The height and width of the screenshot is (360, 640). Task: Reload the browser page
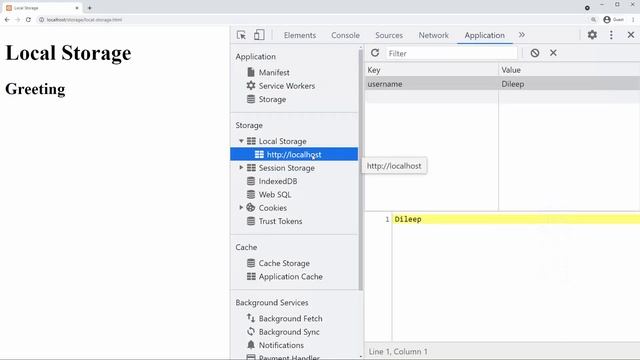28,20
